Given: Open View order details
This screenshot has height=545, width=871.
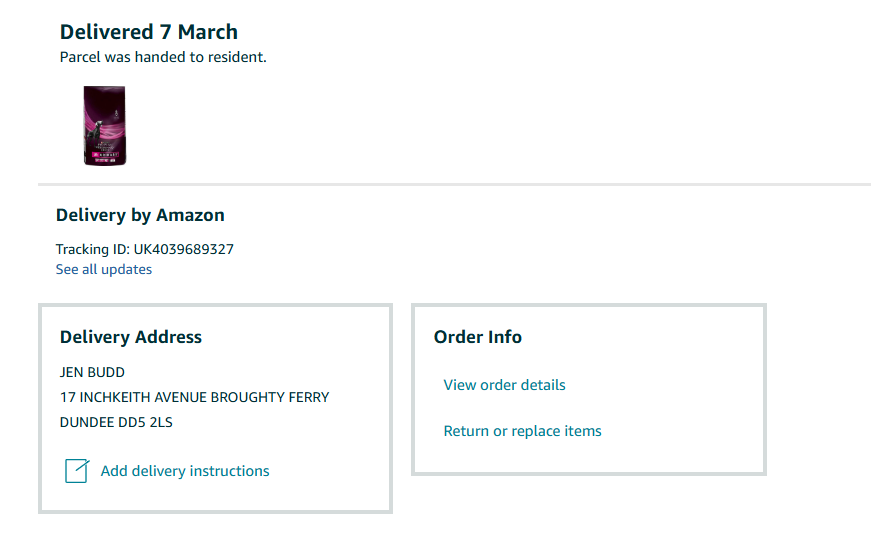Looking at the screenshot, I should click(504, 385).
